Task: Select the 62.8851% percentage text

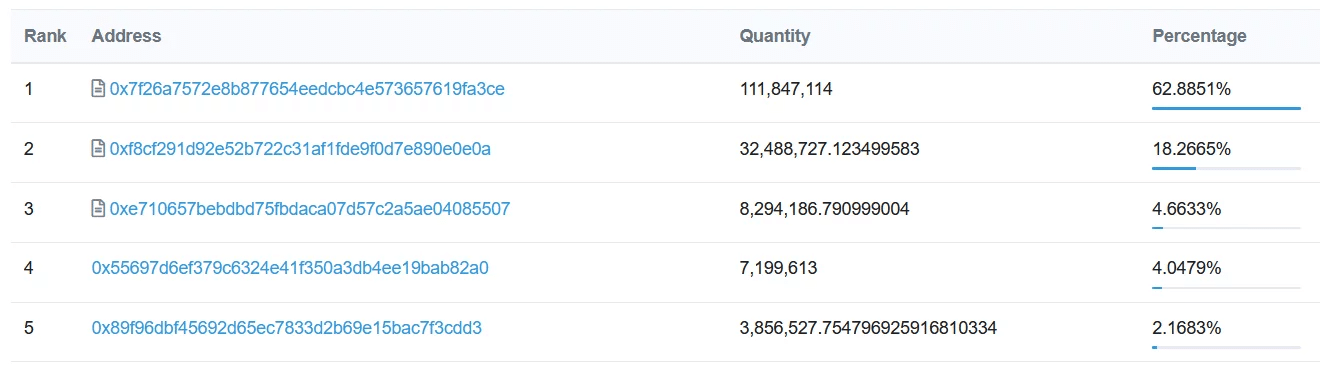Action: click(1191, 89)
